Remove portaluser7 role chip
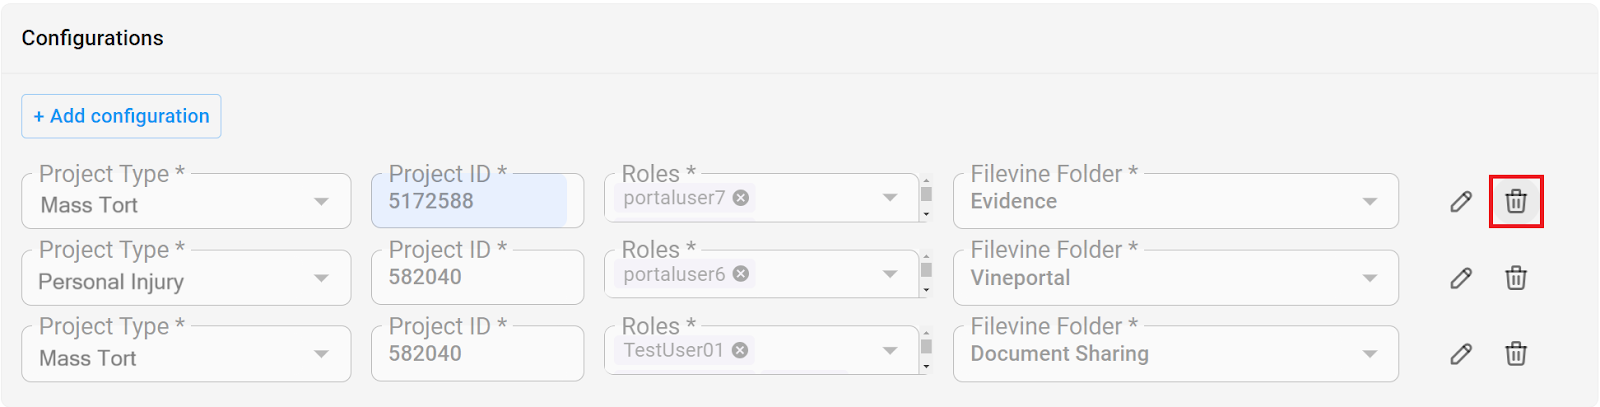1600x407 pixels. [741, 198]
